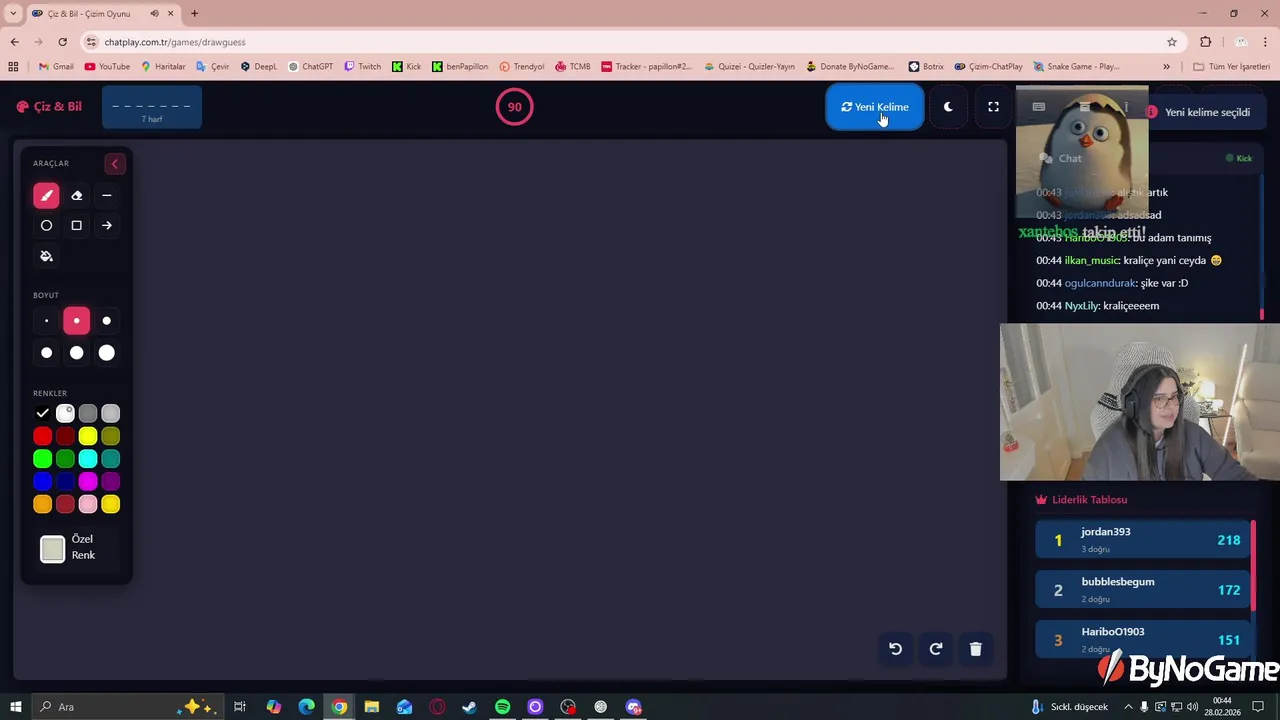This screenshot has width=1280, height=720.
Task: Open the Çiz & Bil logo link
Action: click(49, 107)
